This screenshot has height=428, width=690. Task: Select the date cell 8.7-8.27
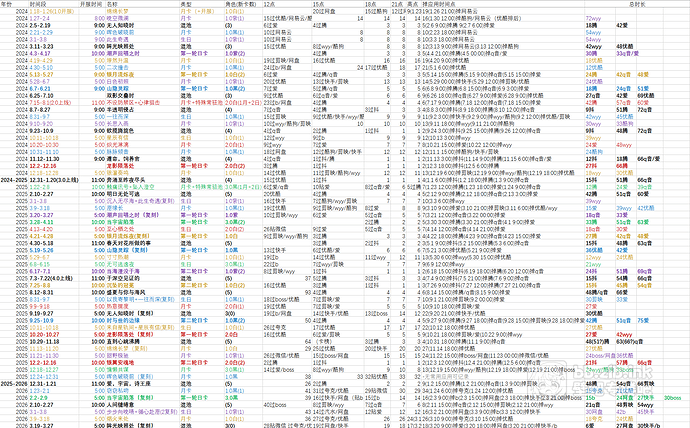pyautogui.click(x=40, y=110)
